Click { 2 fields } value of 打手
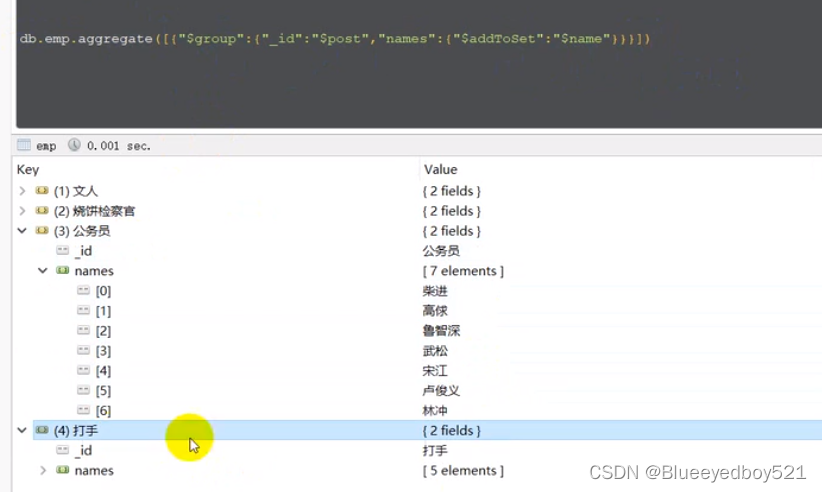The height and width of the screenshot is (492, 822). (x=451, y=430)
